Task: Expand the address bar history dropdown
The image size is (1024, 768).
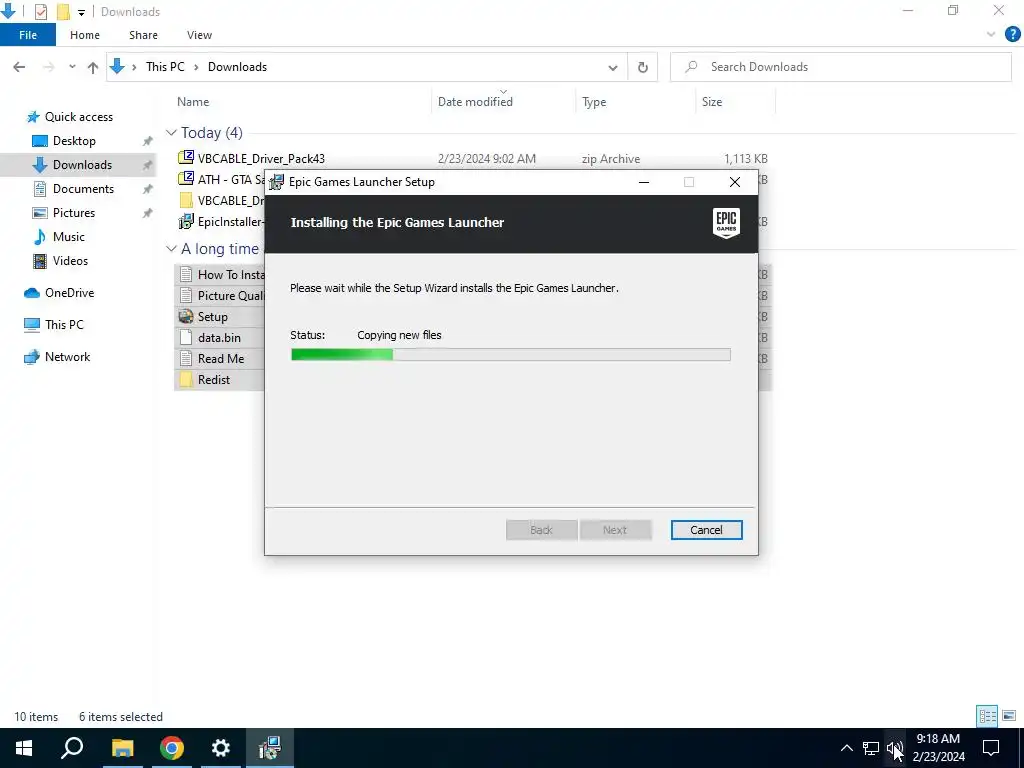Action: 613,67
